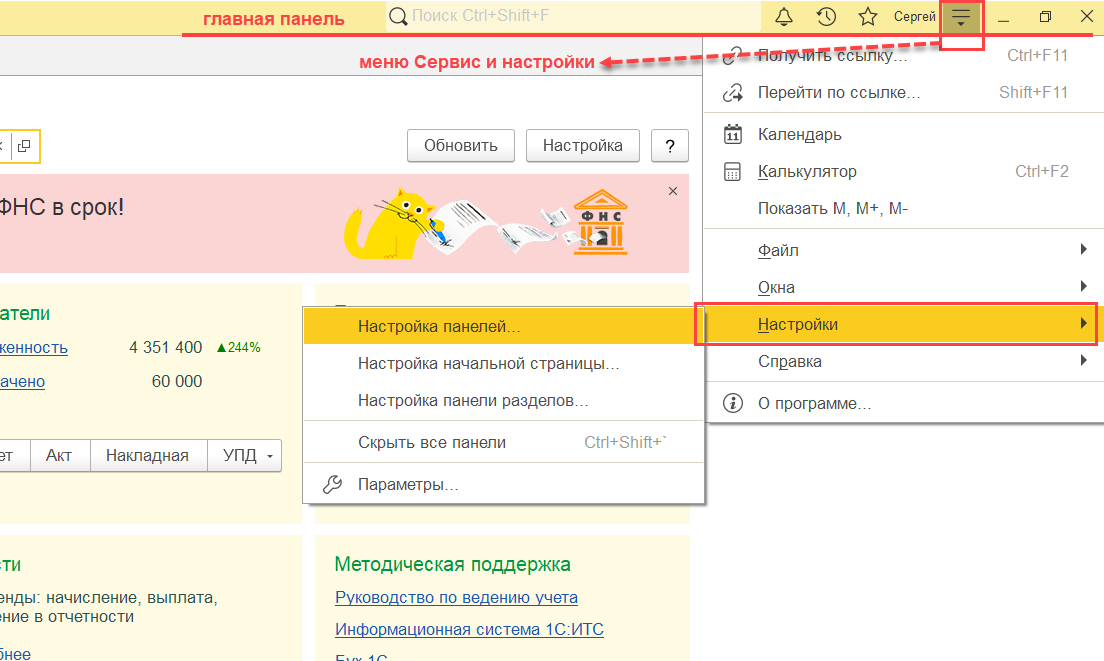
Task: Open the Service and settings menu icon
Action: click(x=961, y=18)
